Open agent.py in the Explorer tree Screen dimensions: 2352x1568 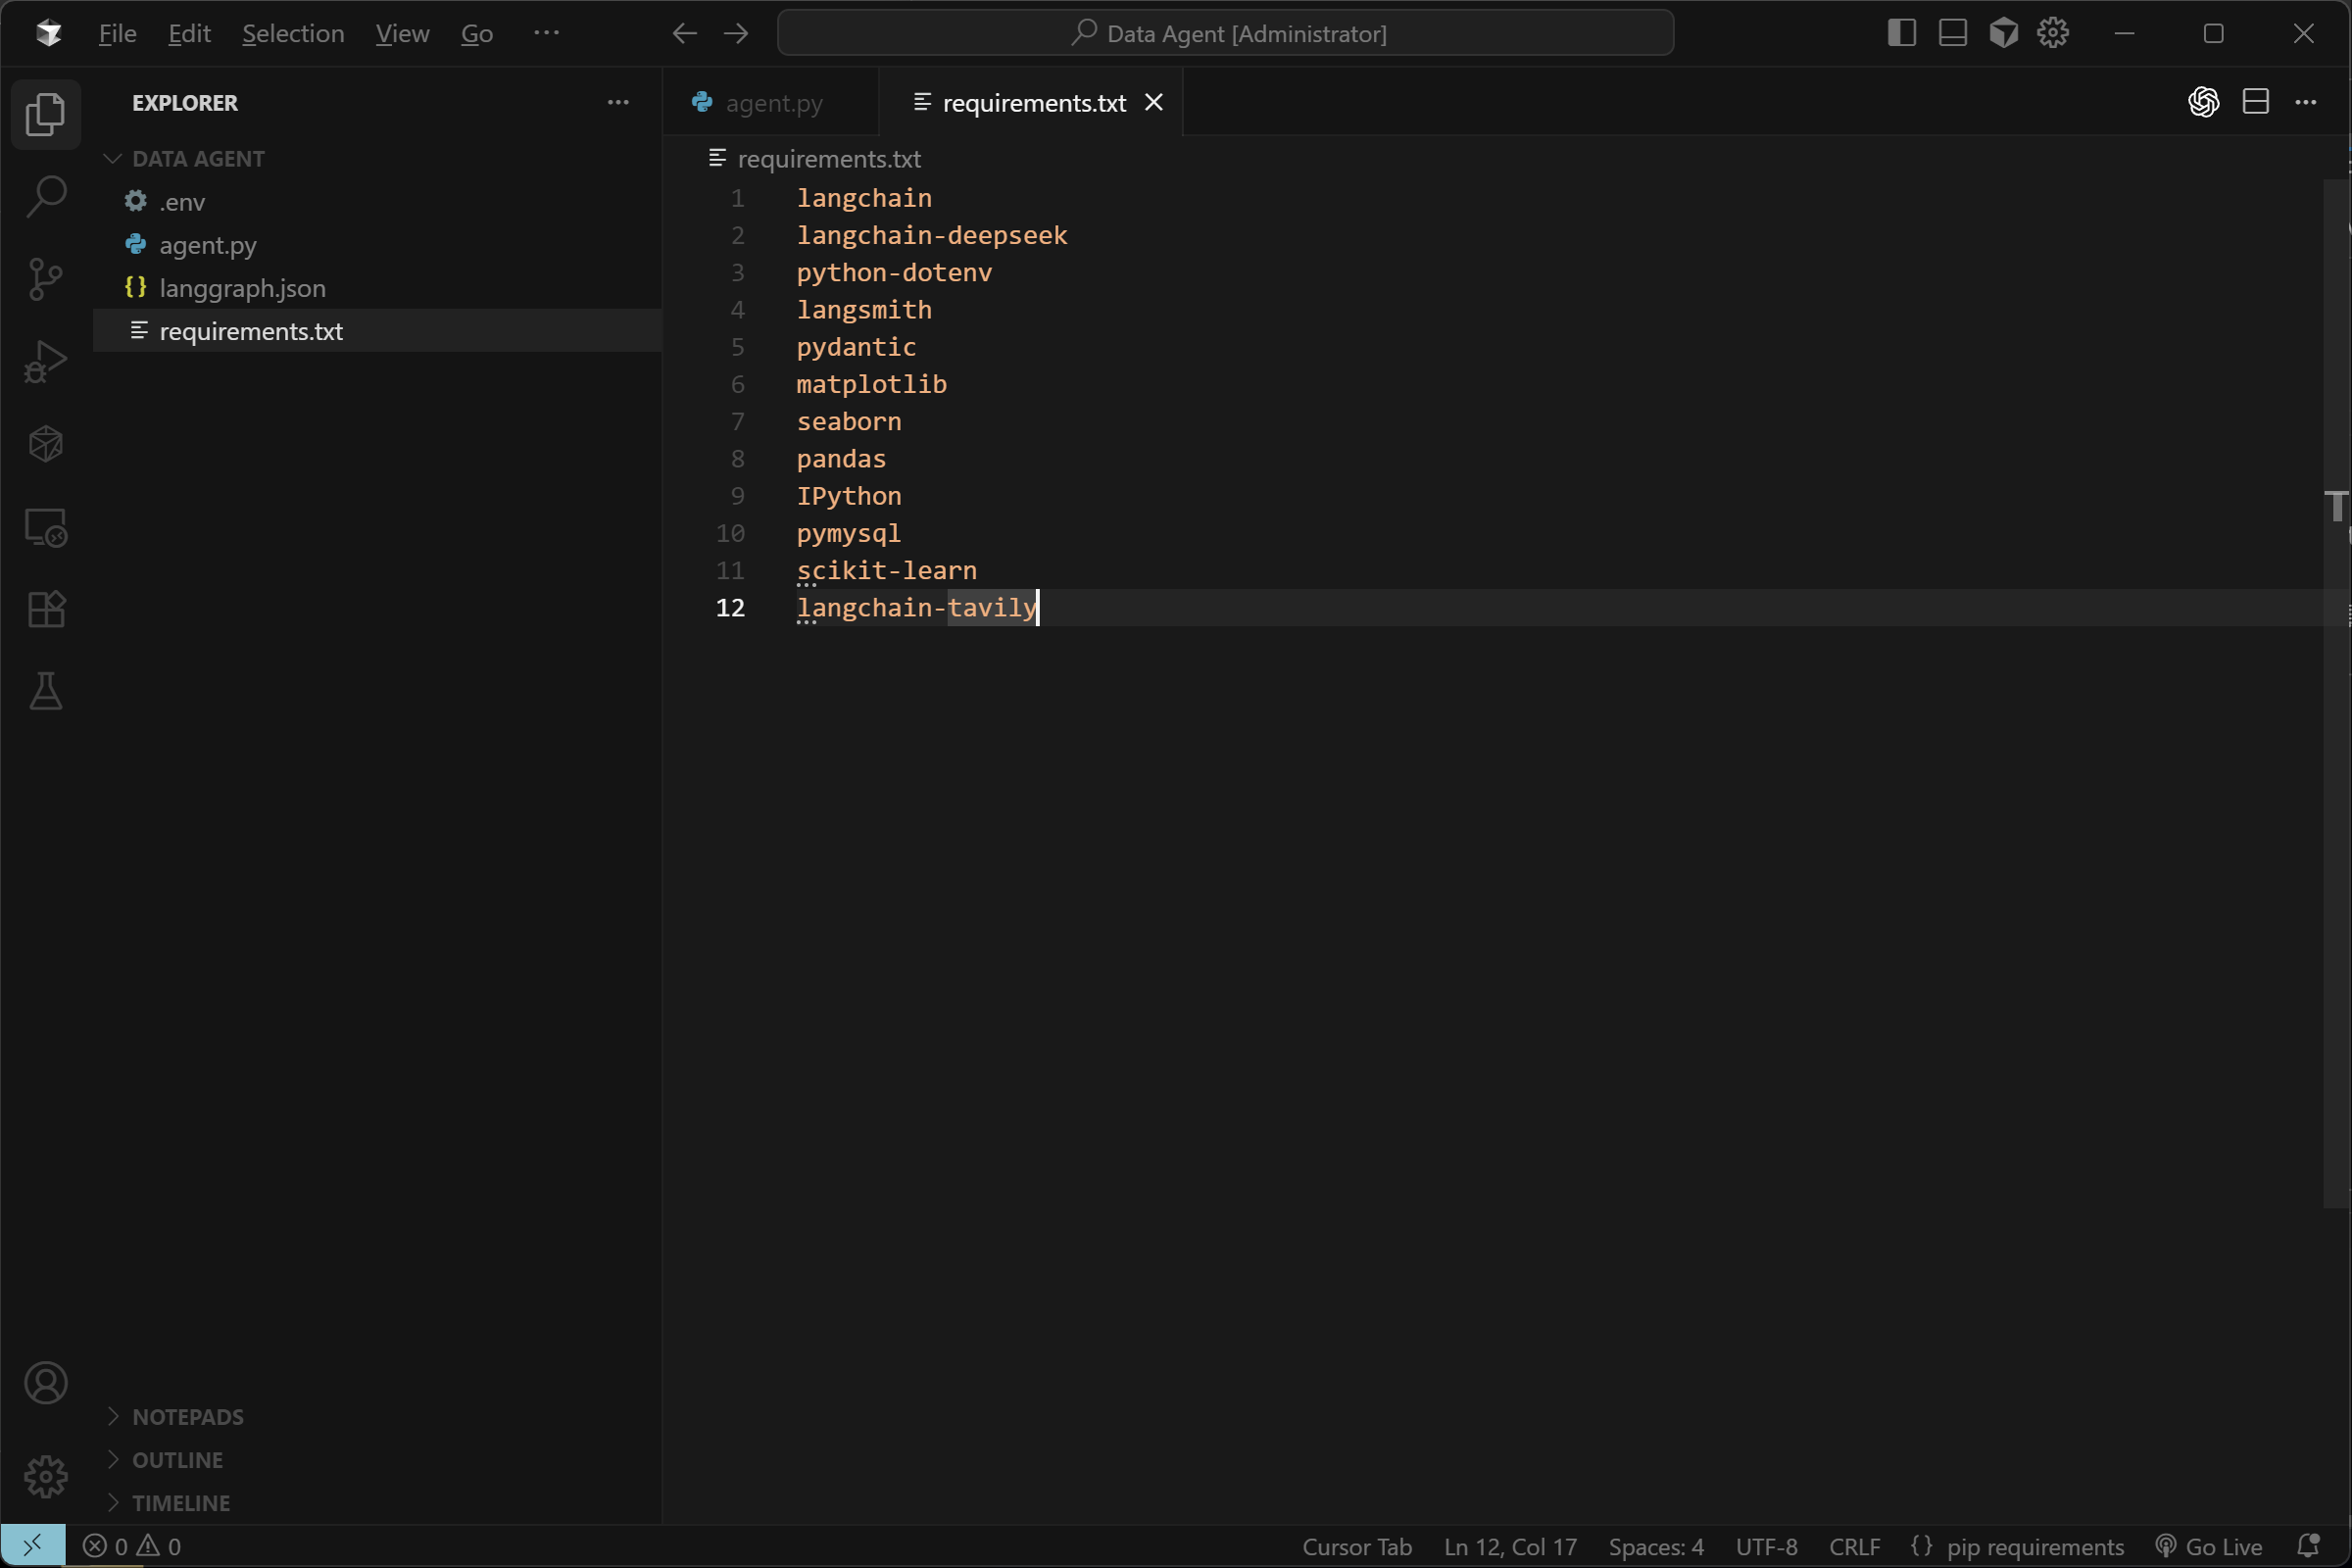(x=378, y=245)
